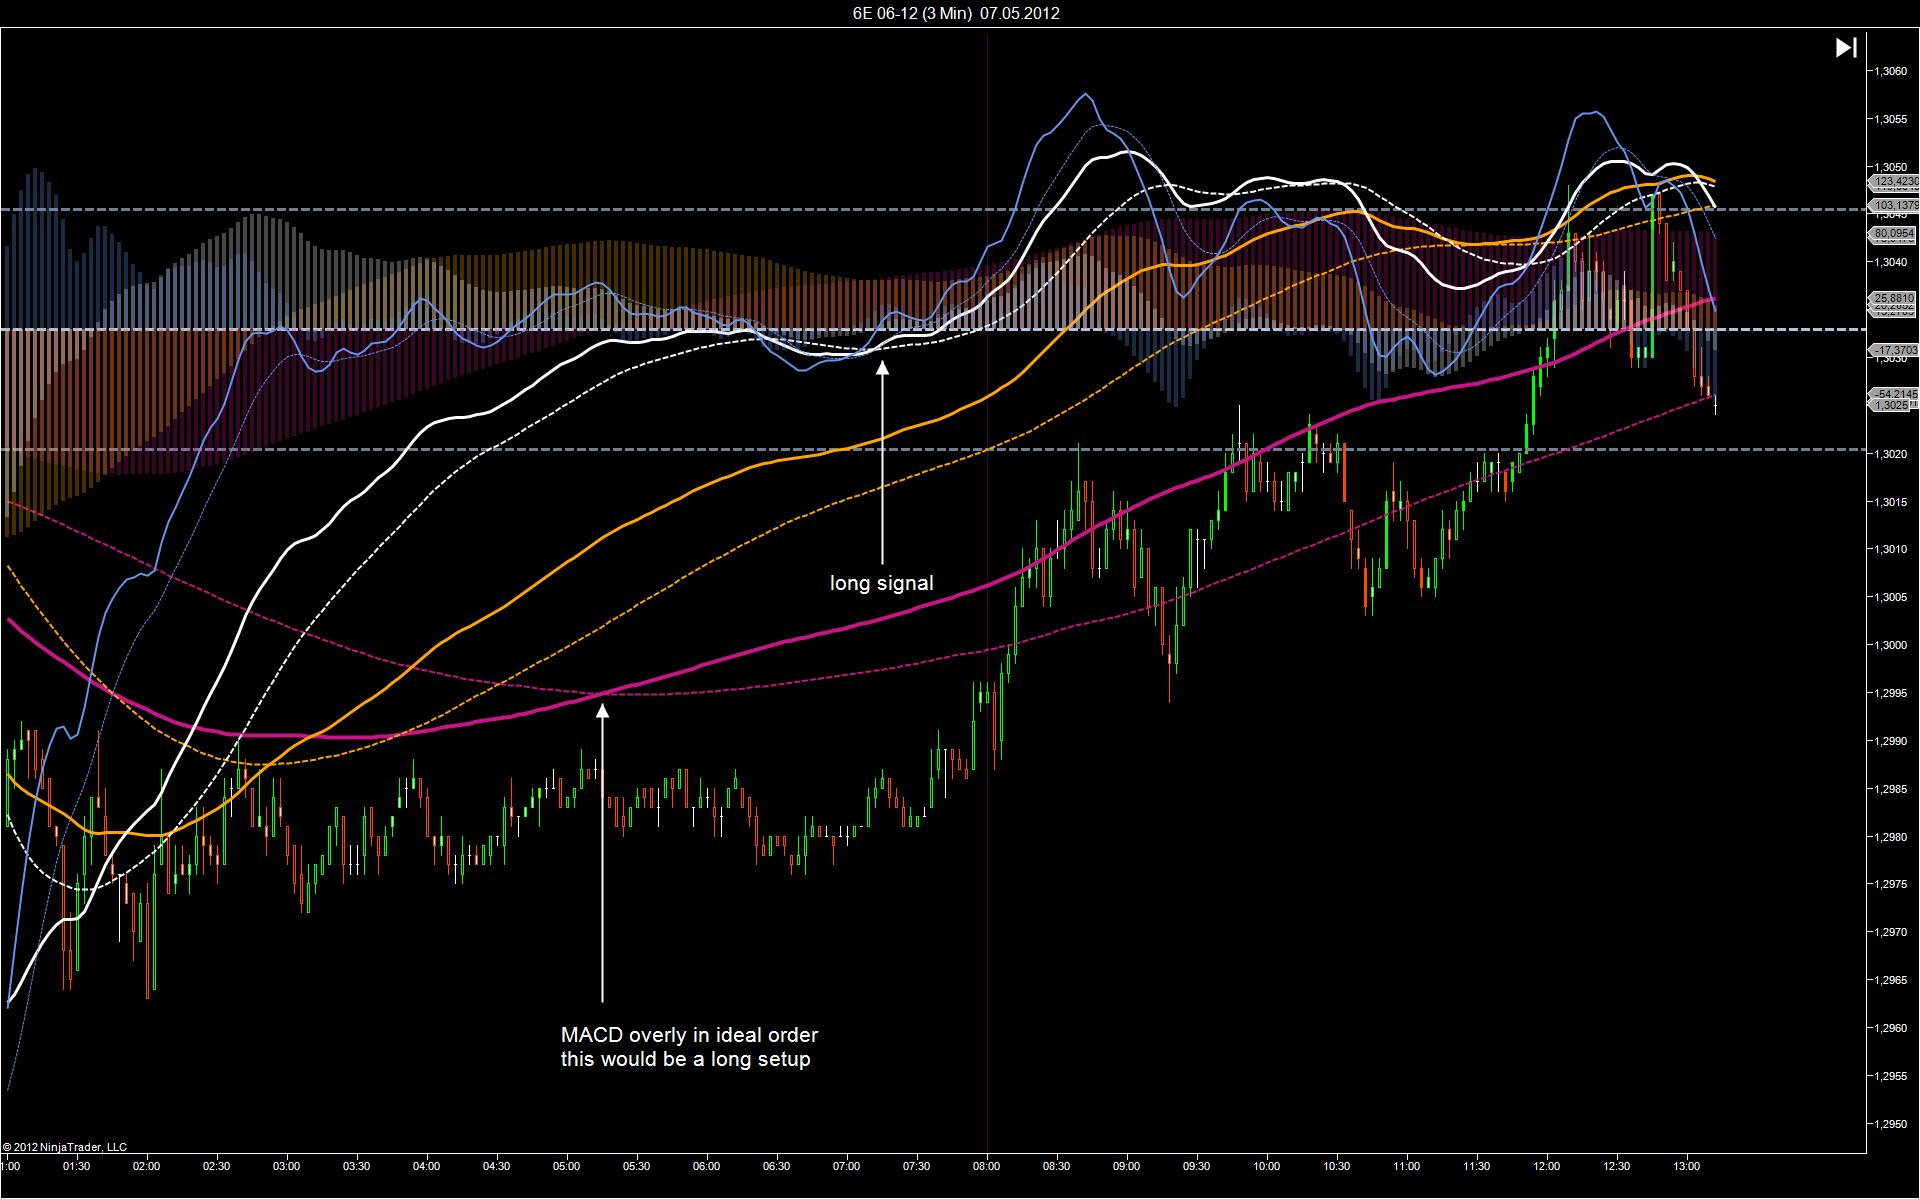Click the 123,4230 indicator value marker
This screenshot has width=1920, height=1199.
point(1894,182)
